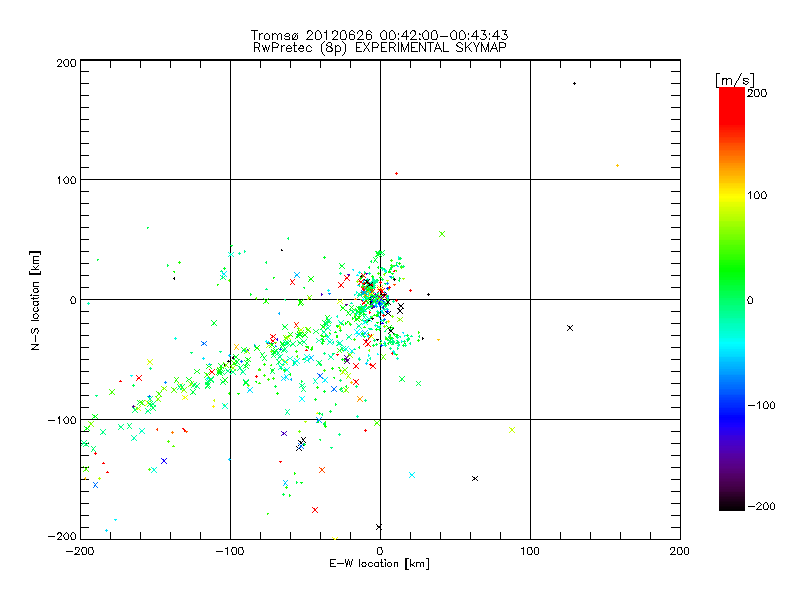Screen dimensions: 800x600
Task: Click the '-100' tick label on the N-S axis
Action: [x=62, y=420]
